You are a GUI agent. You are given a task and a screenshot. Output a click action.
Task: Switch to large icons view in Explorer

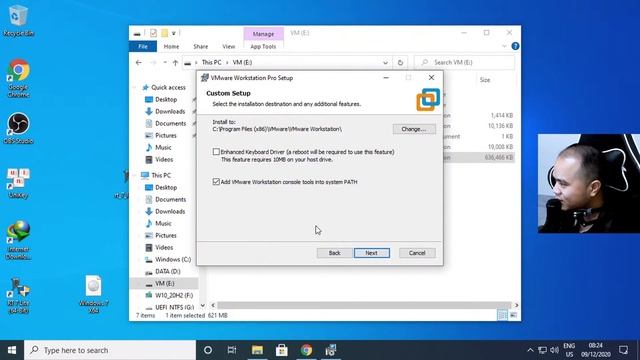click(x=513, y=315)
